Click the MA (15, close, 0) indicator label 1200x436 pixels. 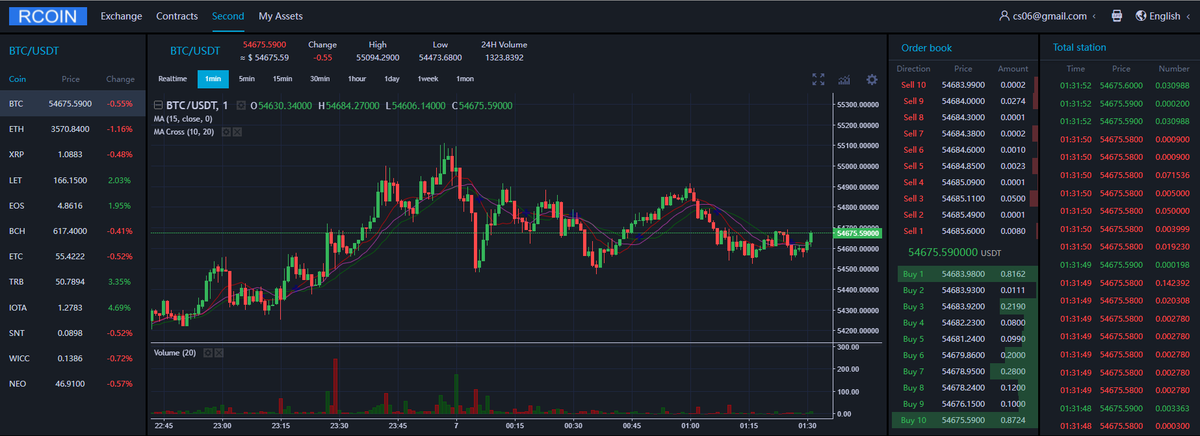[183, 118]
